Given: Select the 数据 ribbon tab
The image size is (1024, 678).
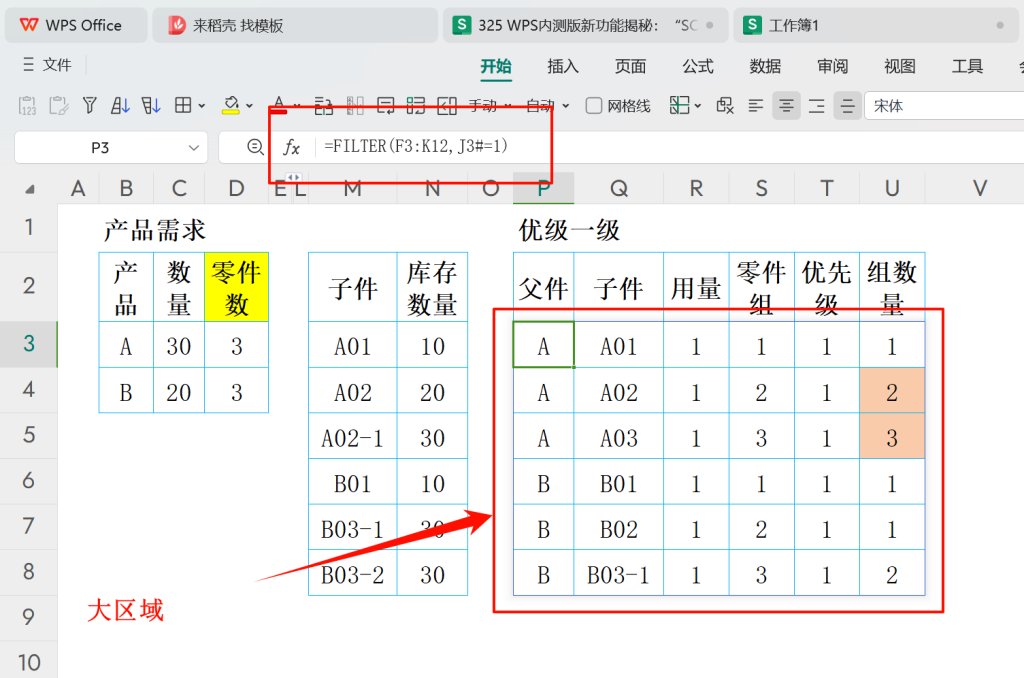Looking at the screenshot, I should coord(765,66).
